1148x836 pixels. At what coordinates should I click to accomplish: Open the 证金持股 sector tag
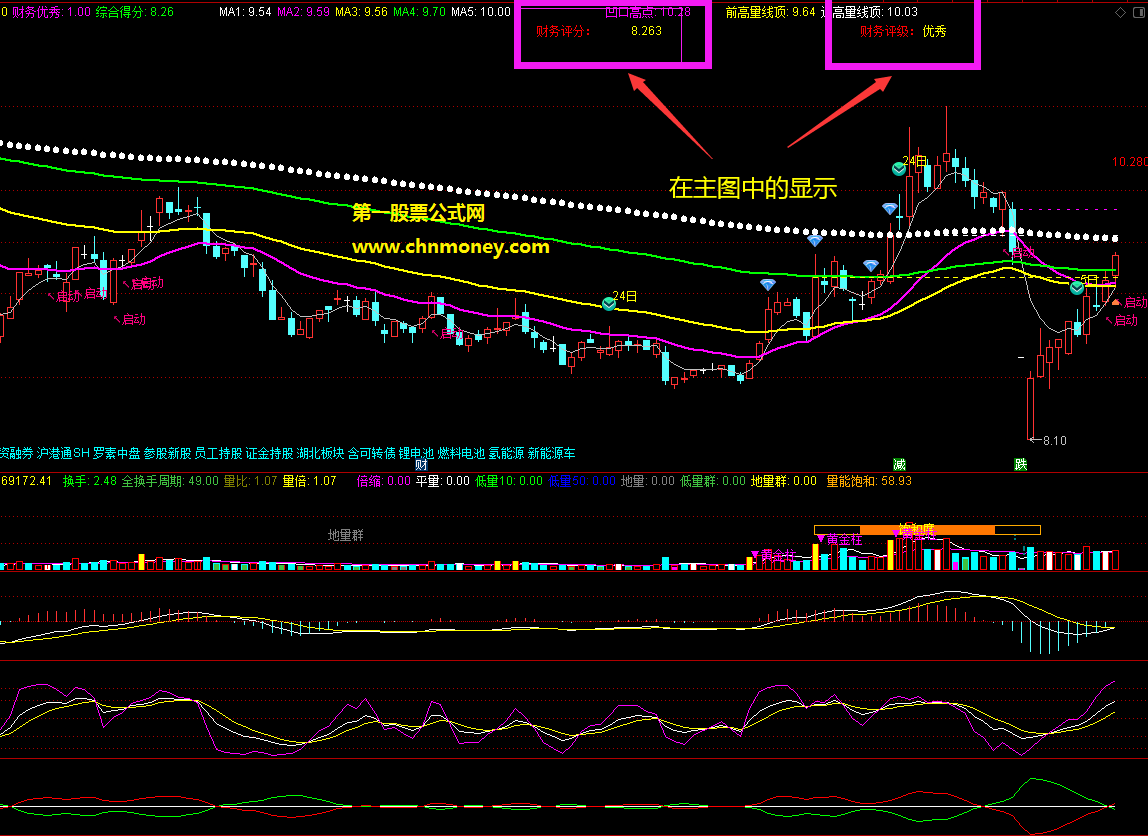[269, 453]
